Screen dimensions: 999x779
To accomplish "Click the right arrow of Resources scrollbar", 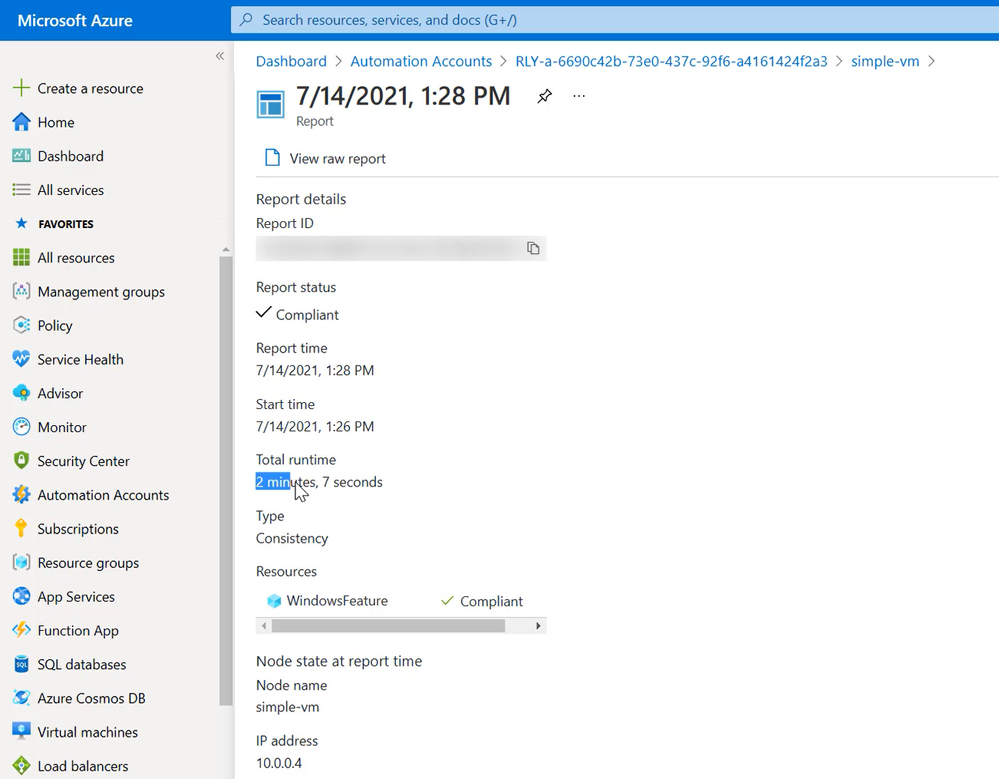I will coord(538,626).
